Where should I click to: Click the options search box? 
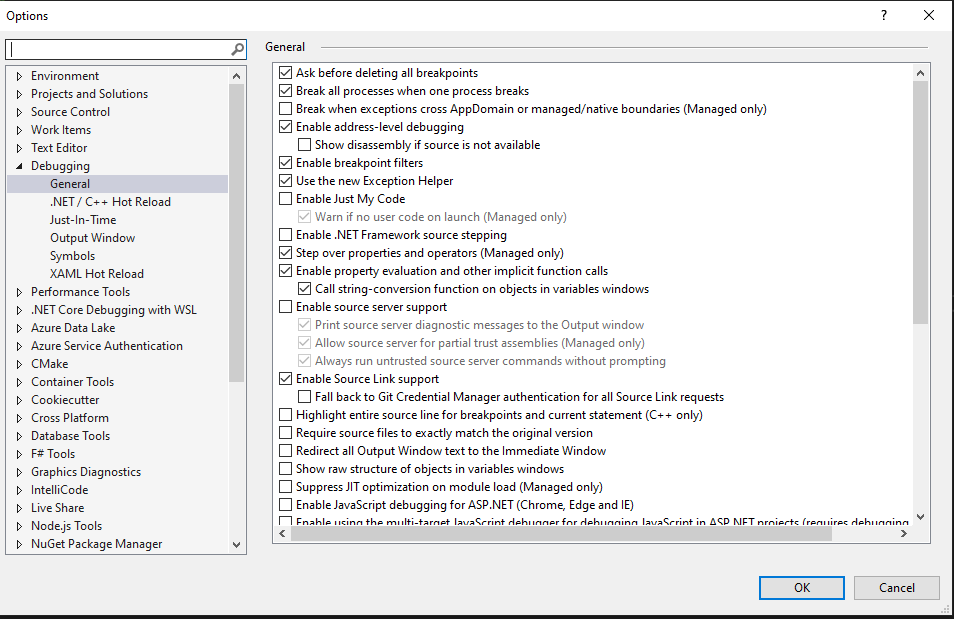click(118, 49)
